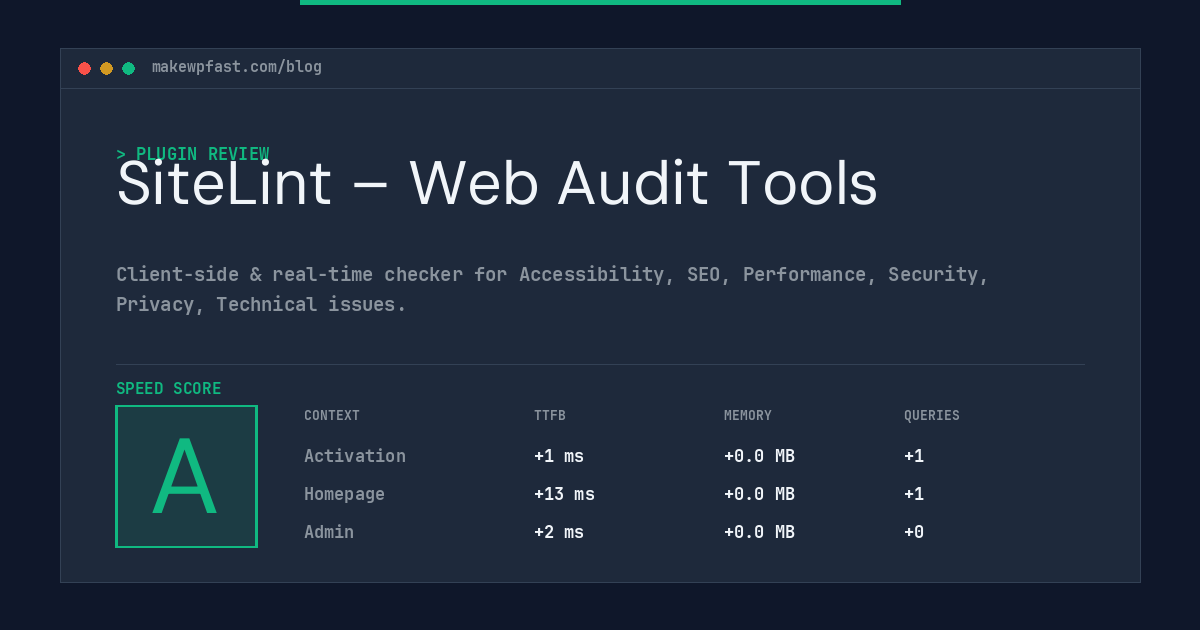This screenshot has width=1200, height=630.
Task: Click the SiteLint – Web Audit Tools title
Action: [497, 184]
